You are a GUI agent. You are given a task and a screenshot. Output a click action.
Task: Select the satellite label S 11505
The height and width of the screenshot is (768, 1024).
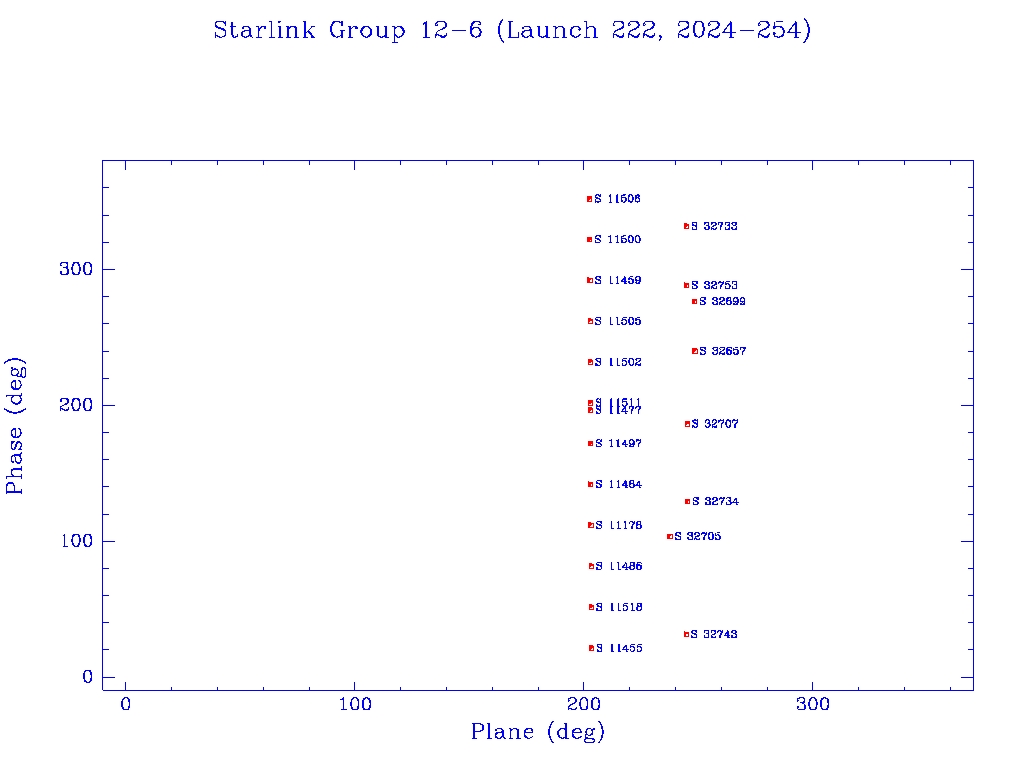(618, 321)
